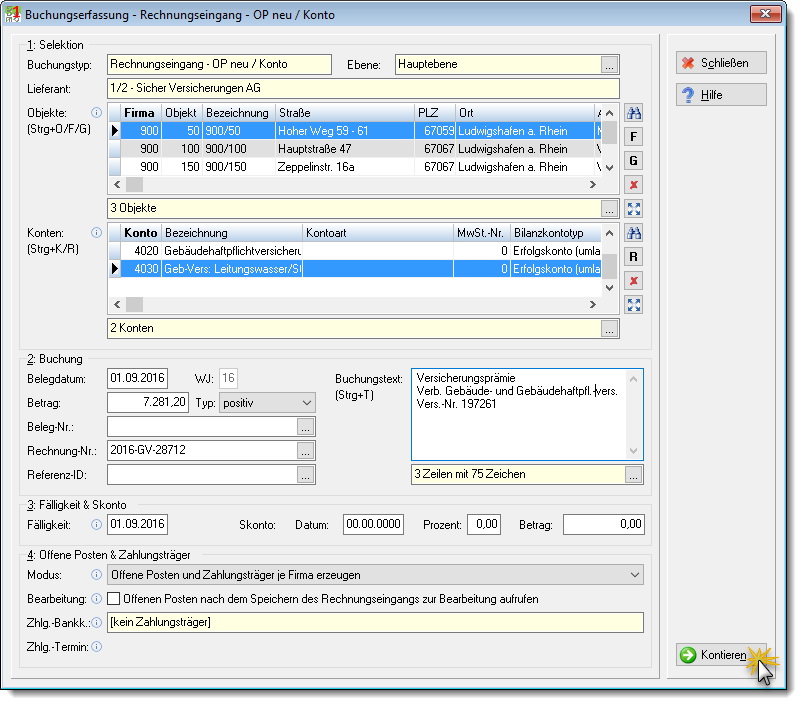The width and height of the screenshot is (802, 705).
Task: Click the F button next to objects list
Action: click(x=633, y=137)
